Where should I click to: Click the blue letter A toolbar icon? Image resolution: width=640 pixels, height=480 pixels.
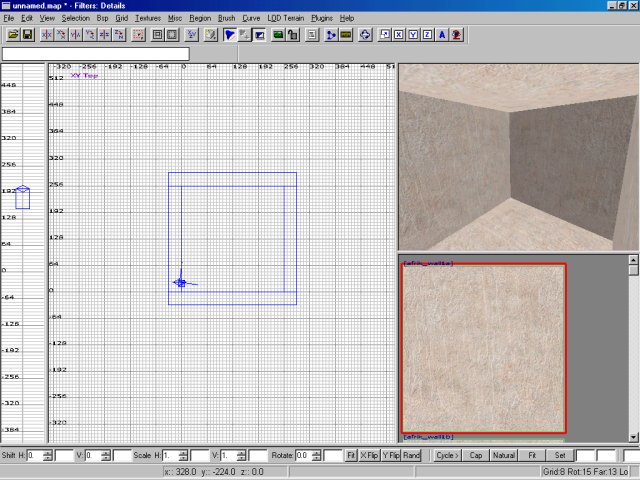click(442, 34)
